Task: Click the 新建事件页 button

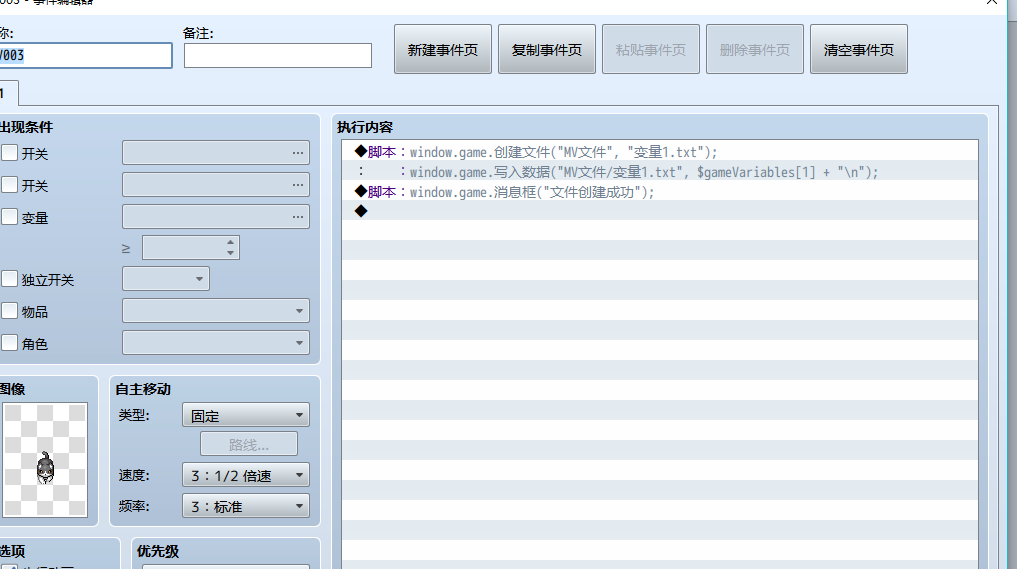Action: [x=442, y=49]
